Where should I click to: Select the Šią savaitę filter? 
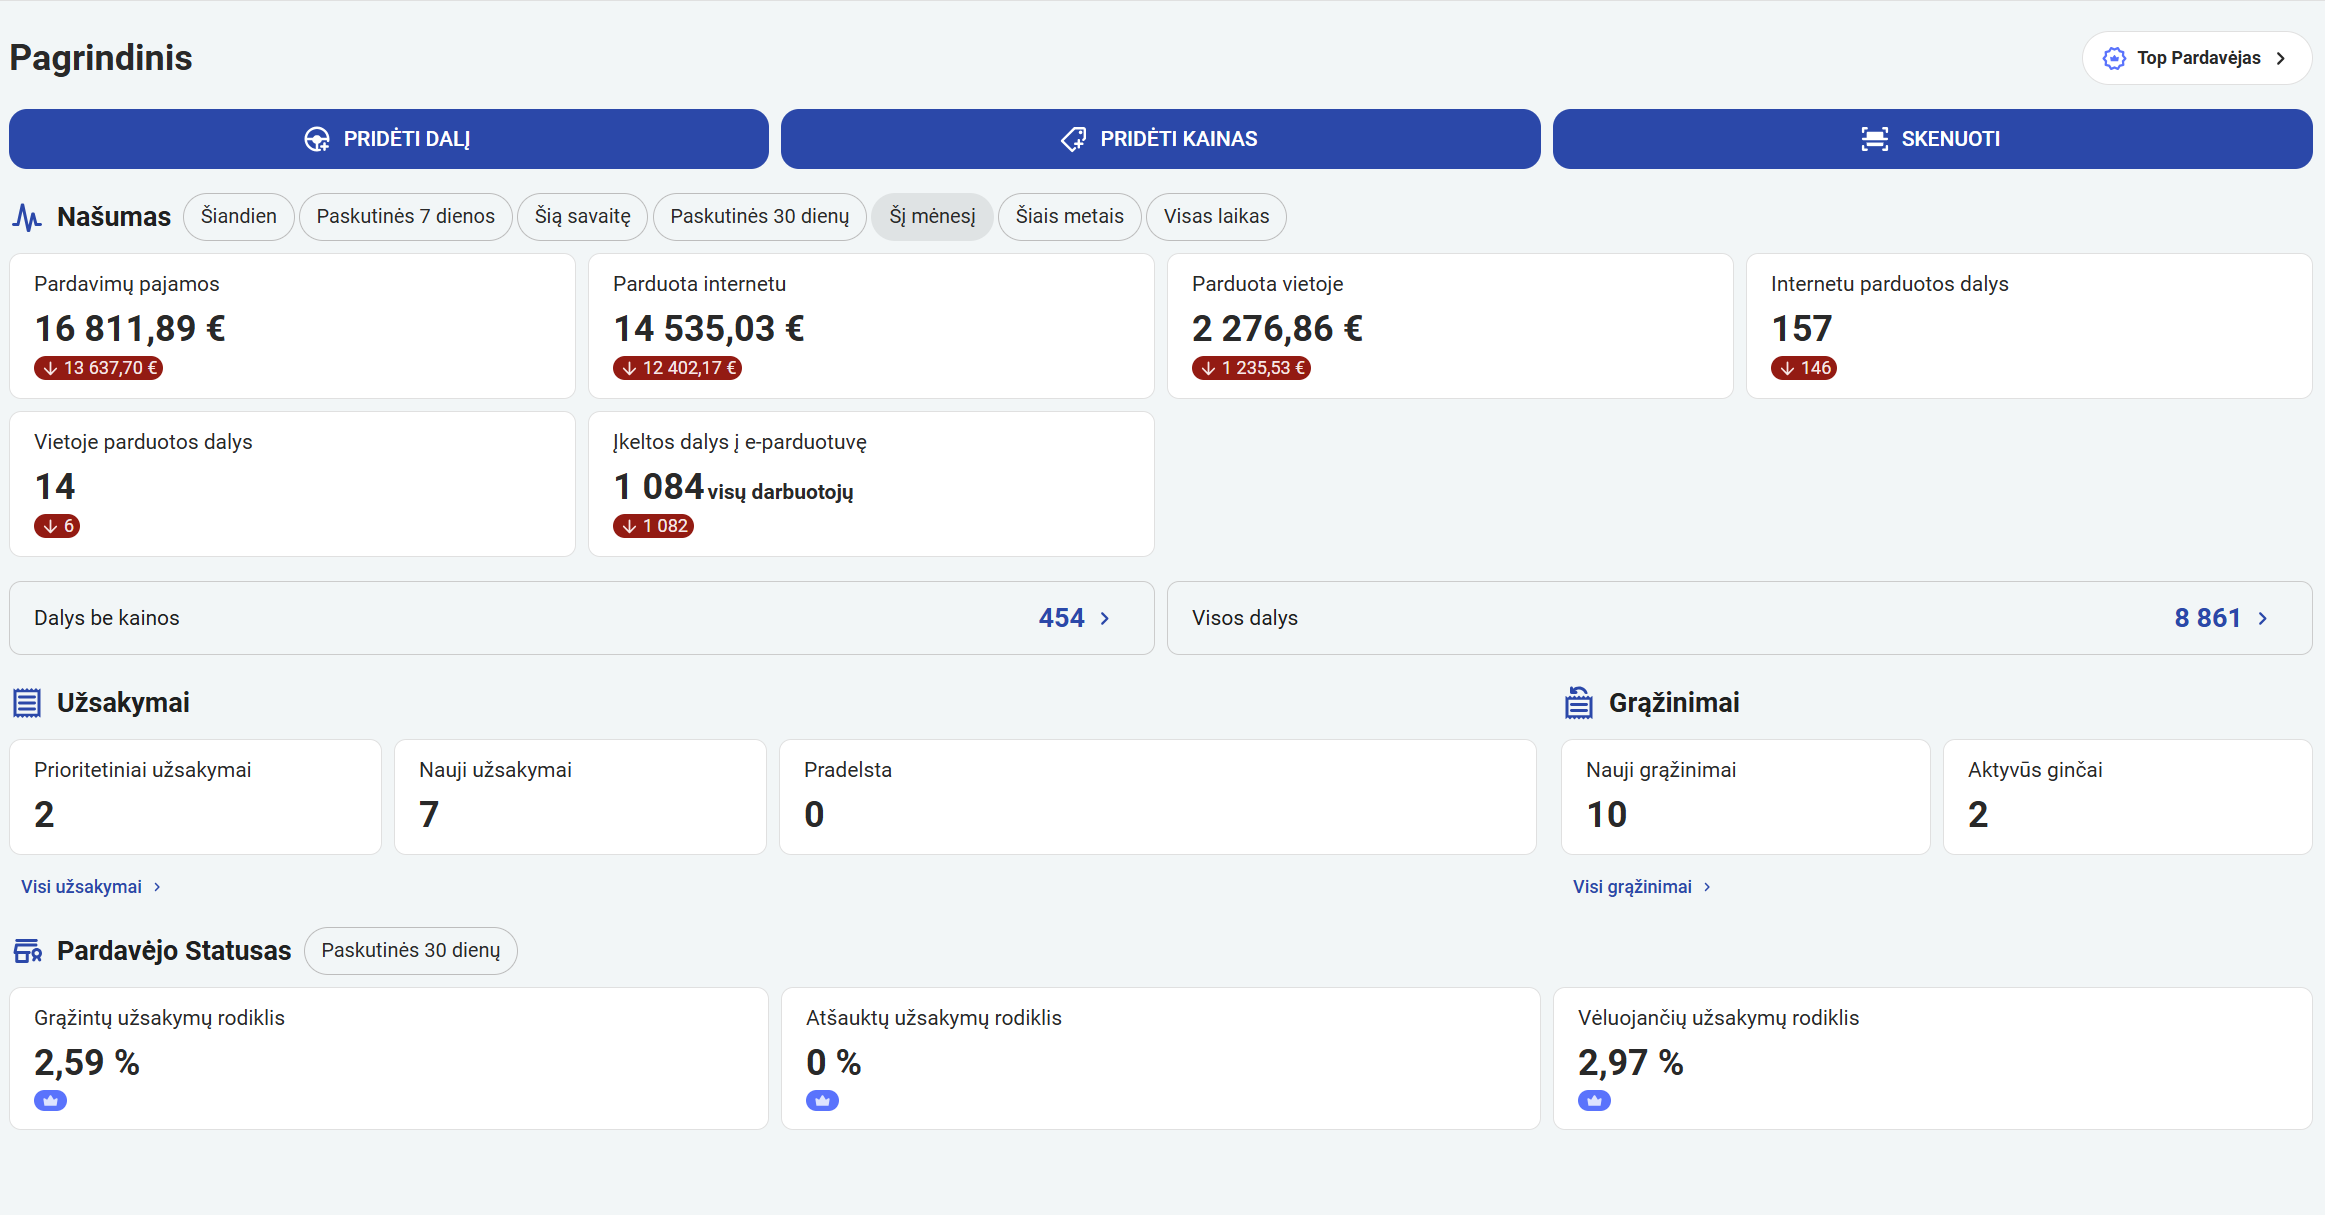583,217
